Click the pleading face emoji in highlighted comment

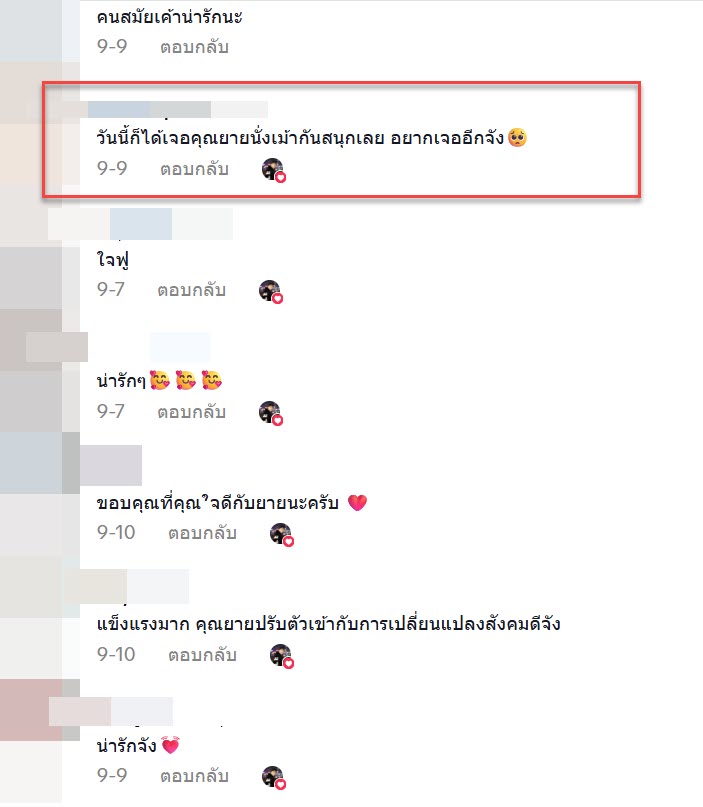[517, 138]
